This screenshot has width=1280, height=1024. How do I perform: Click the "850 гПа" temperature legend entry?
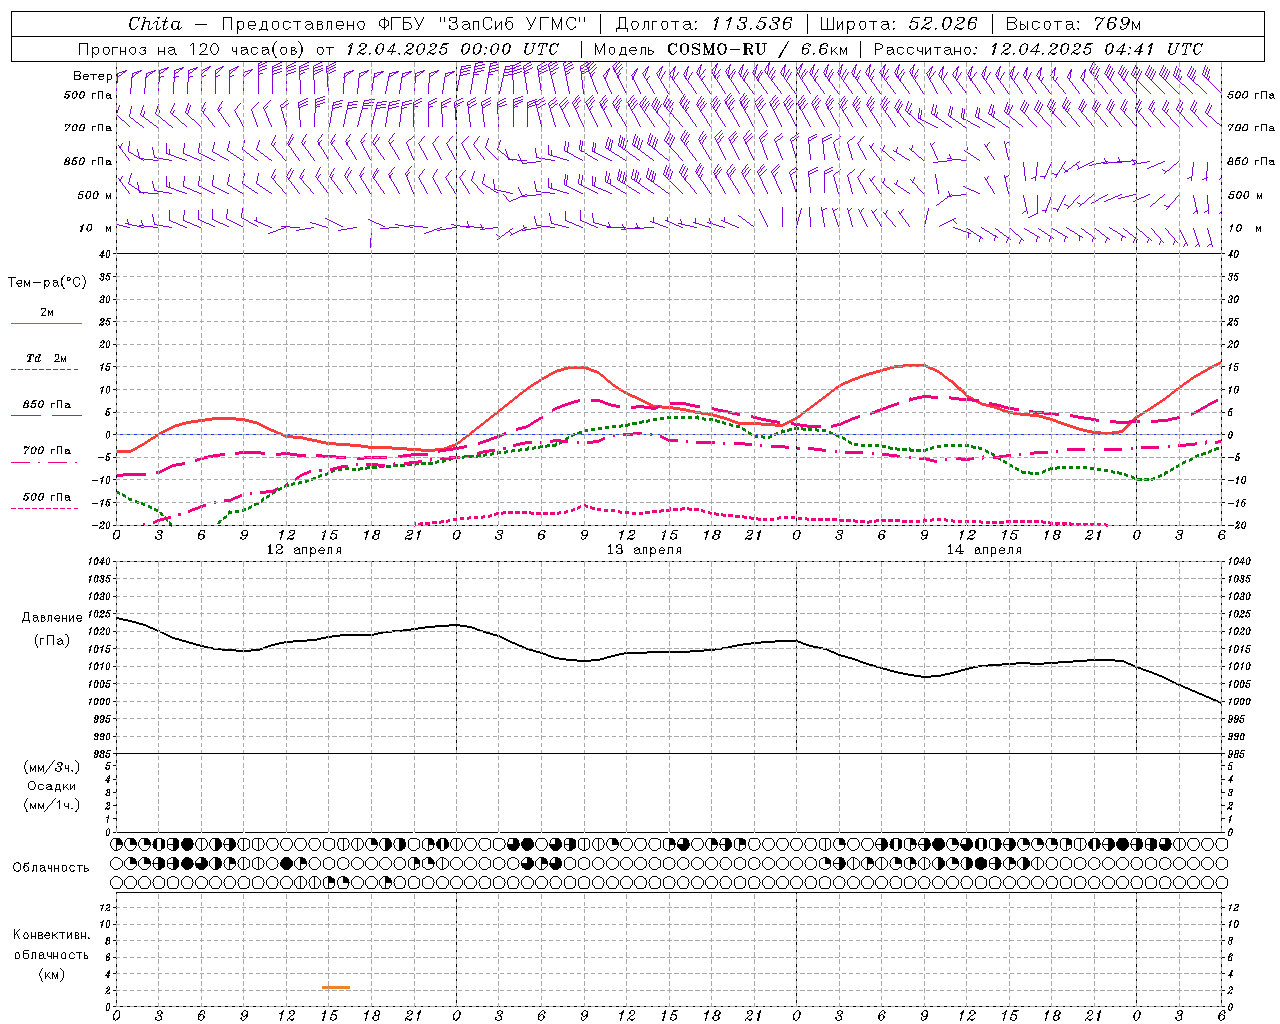point(47,405)
